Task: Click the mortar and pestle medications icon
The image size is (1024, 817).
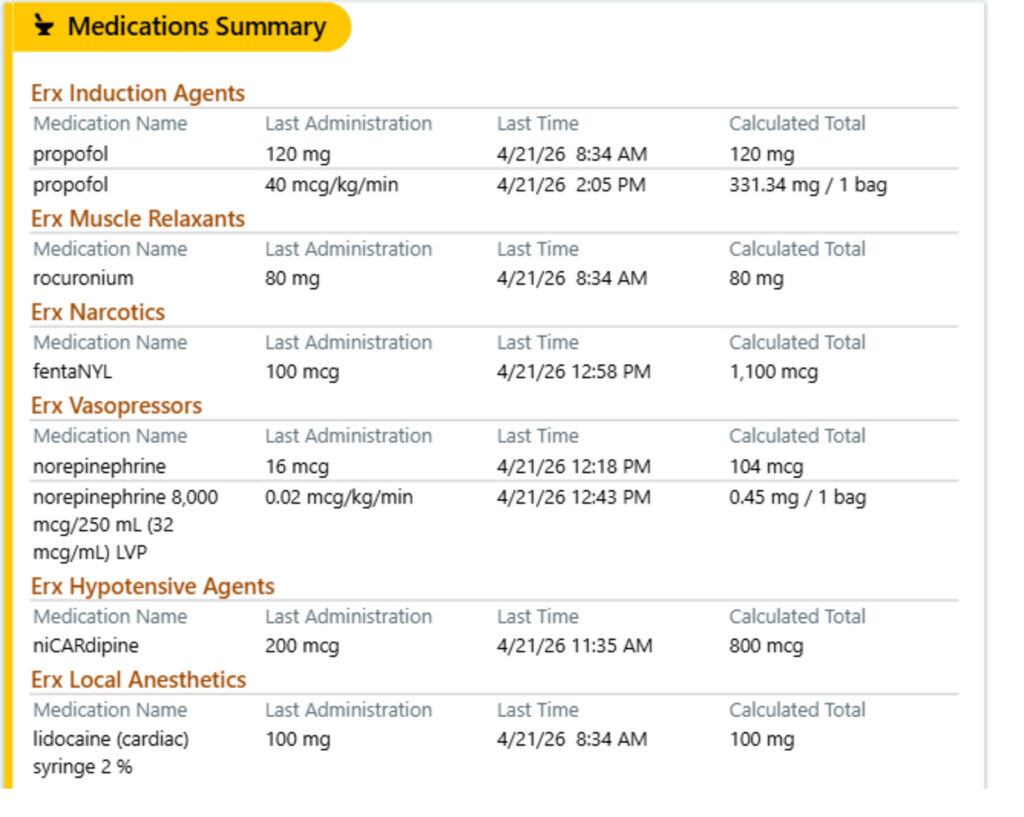Action: [x=44, y=25]
